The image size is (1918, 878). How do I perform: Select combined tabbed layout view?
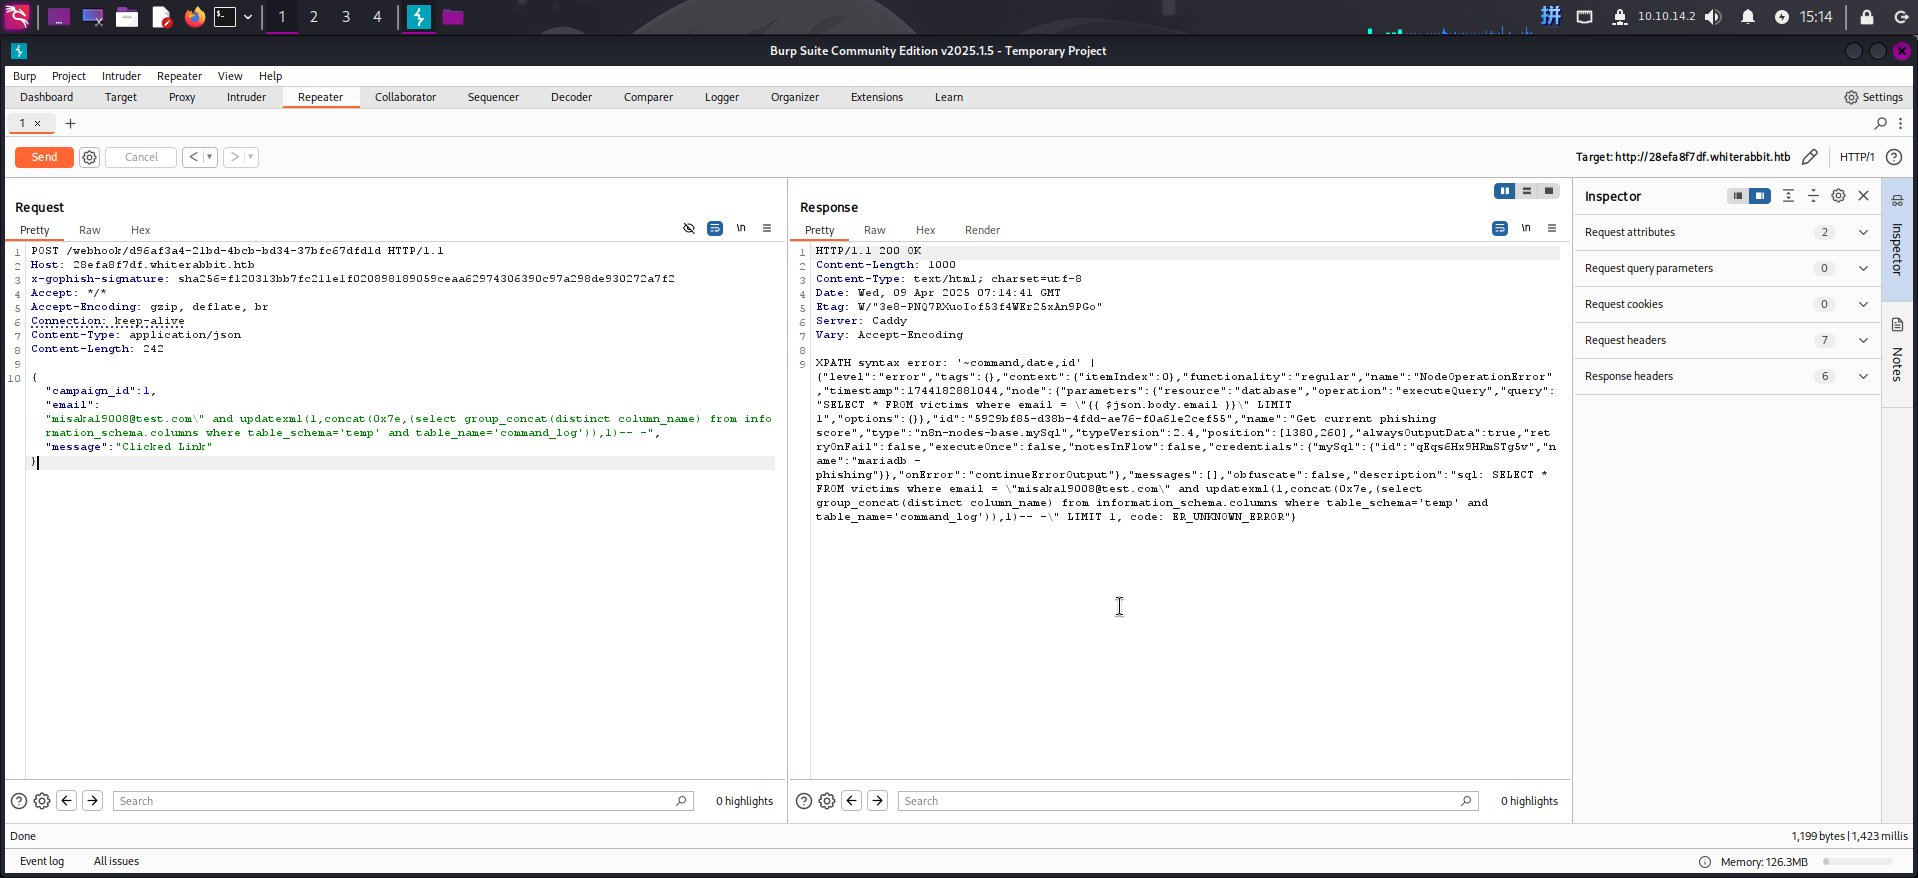[1549, 191]
